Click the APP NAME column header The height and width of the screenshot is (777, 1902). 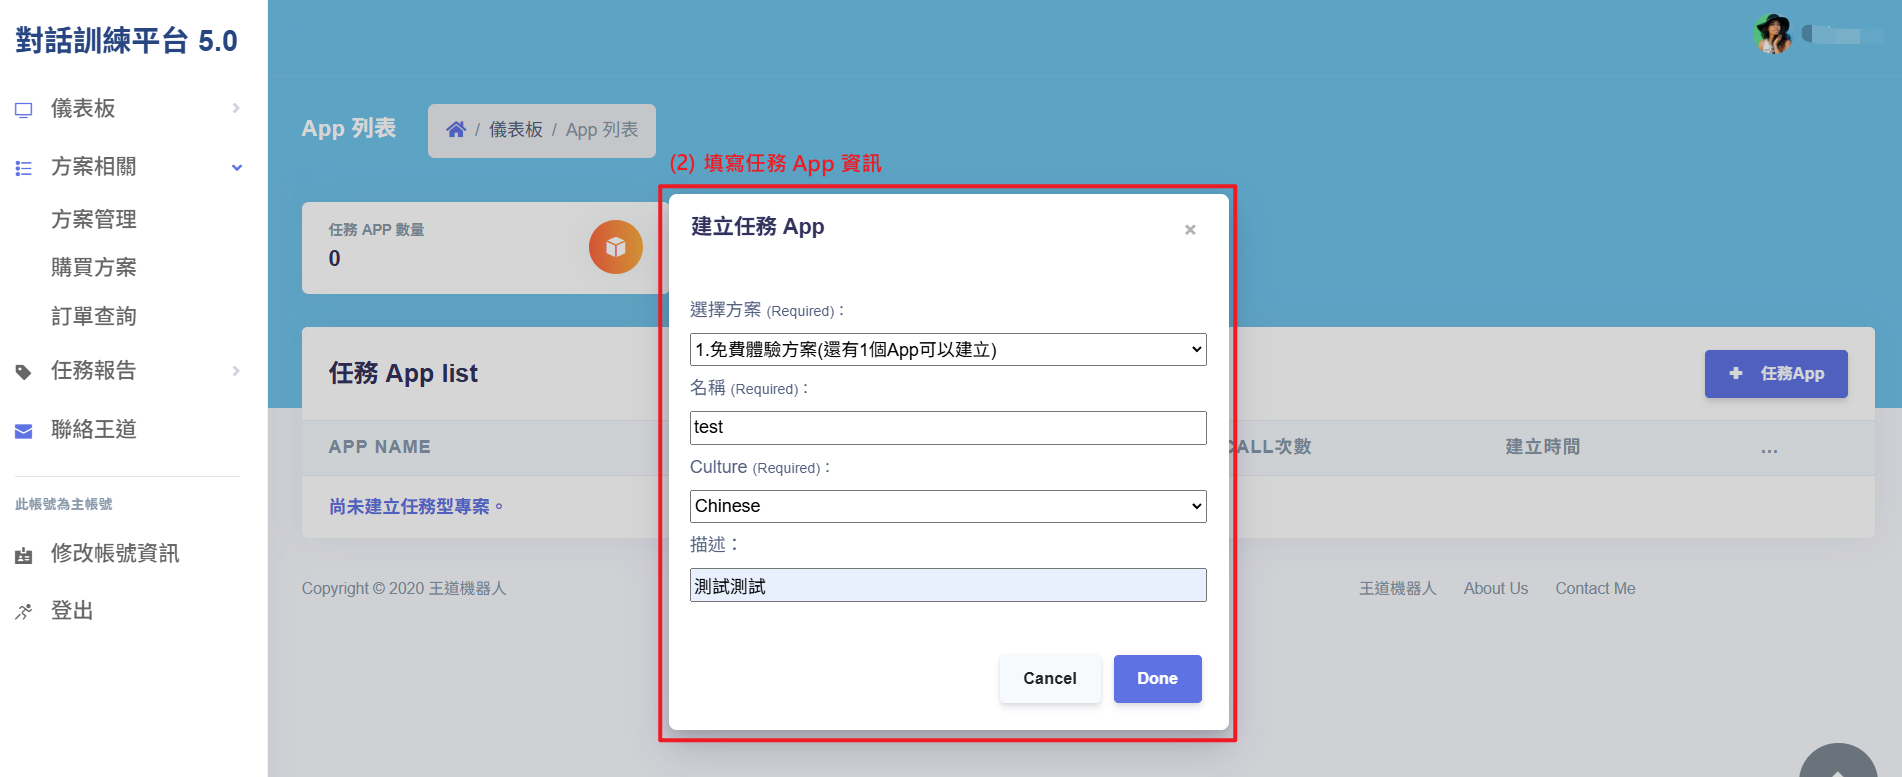pos(380,447)
